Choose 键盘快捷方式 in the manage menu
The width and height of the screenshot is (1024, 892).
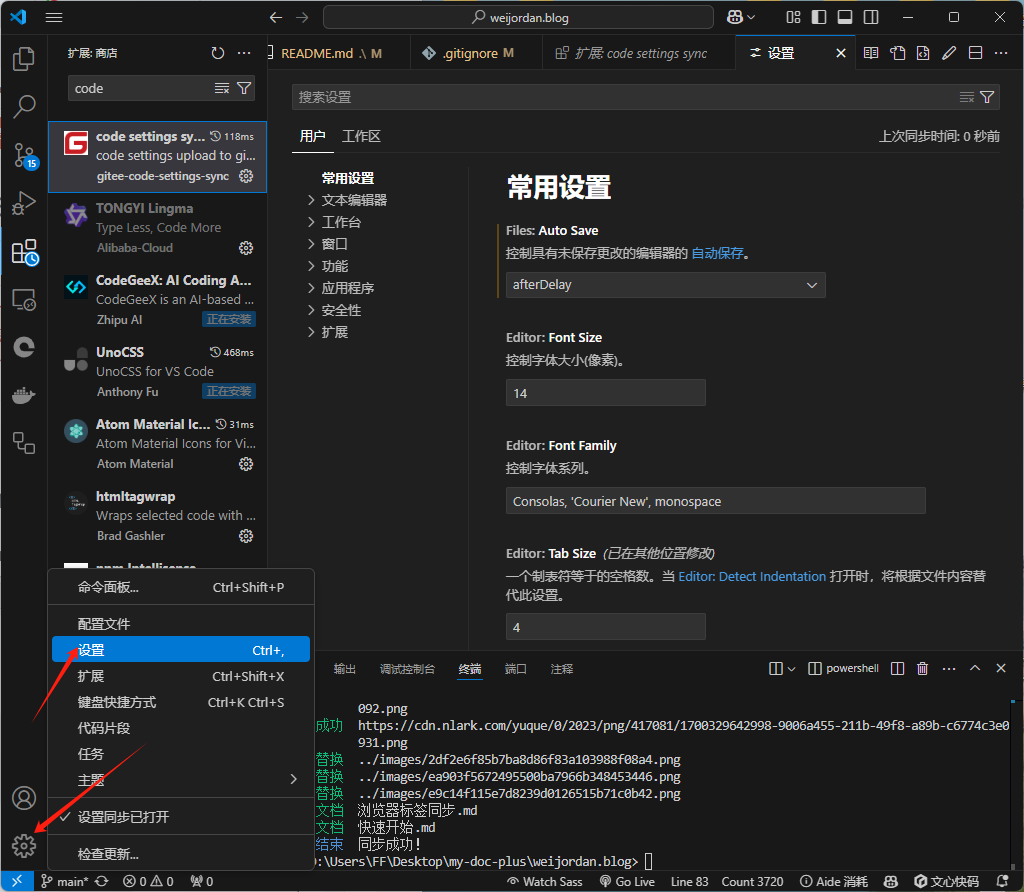coord(182,702)
